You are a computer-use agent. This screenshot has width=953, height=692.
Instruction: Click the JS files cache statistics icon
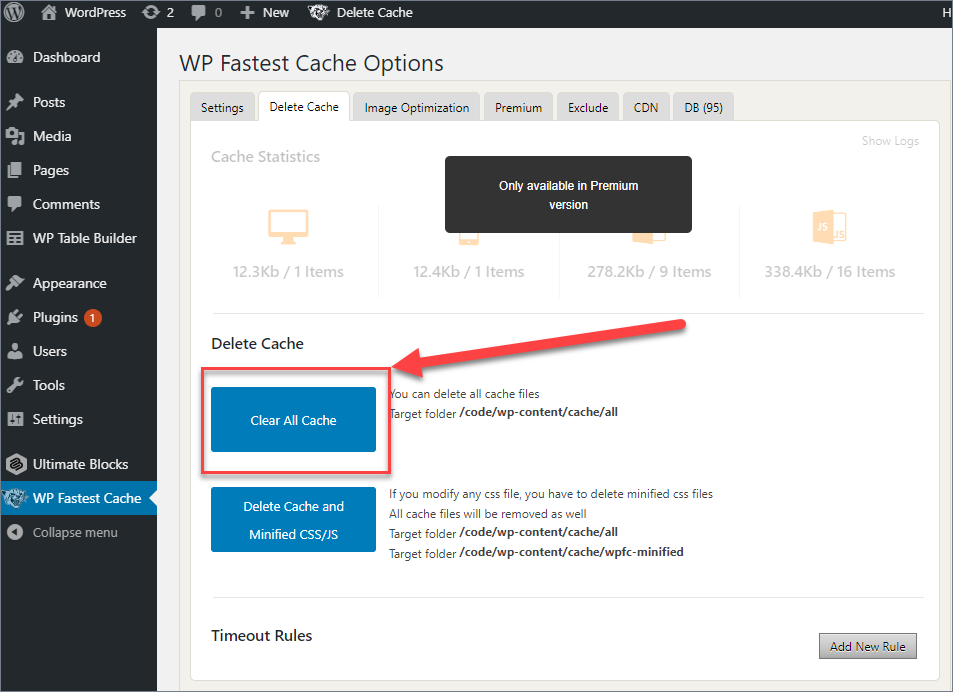pos(829,227)
